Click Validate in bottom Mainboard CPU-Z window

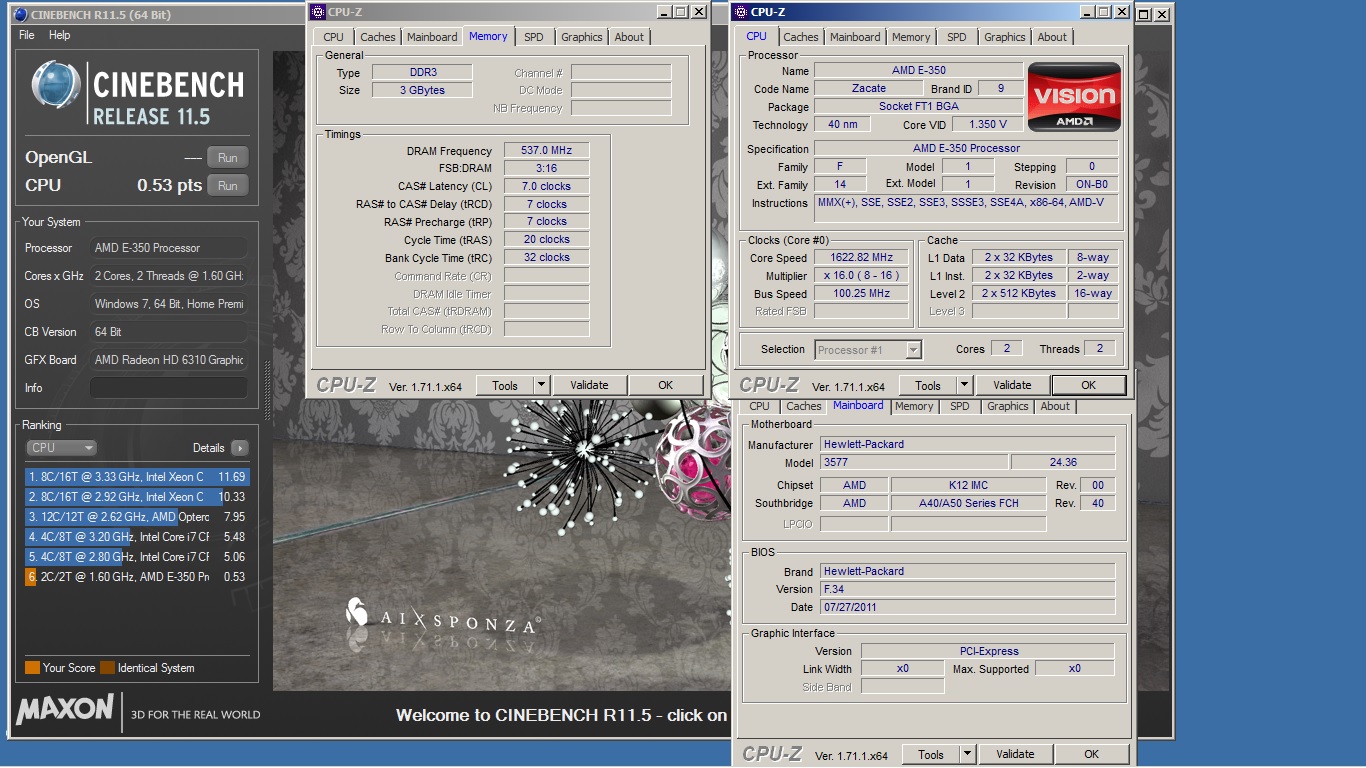pos(1015,755)
